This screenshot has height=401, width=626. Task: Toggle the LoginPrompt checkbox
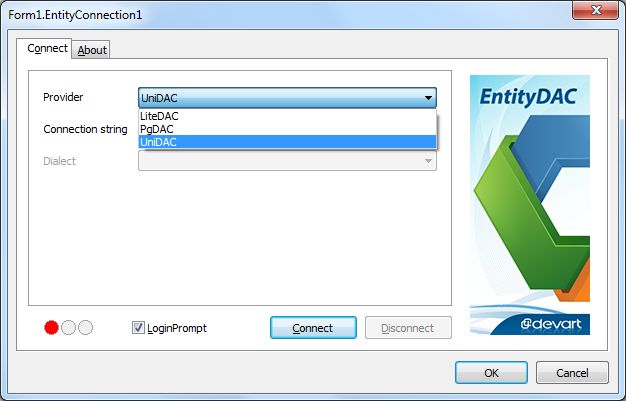[x=138, y=328]
